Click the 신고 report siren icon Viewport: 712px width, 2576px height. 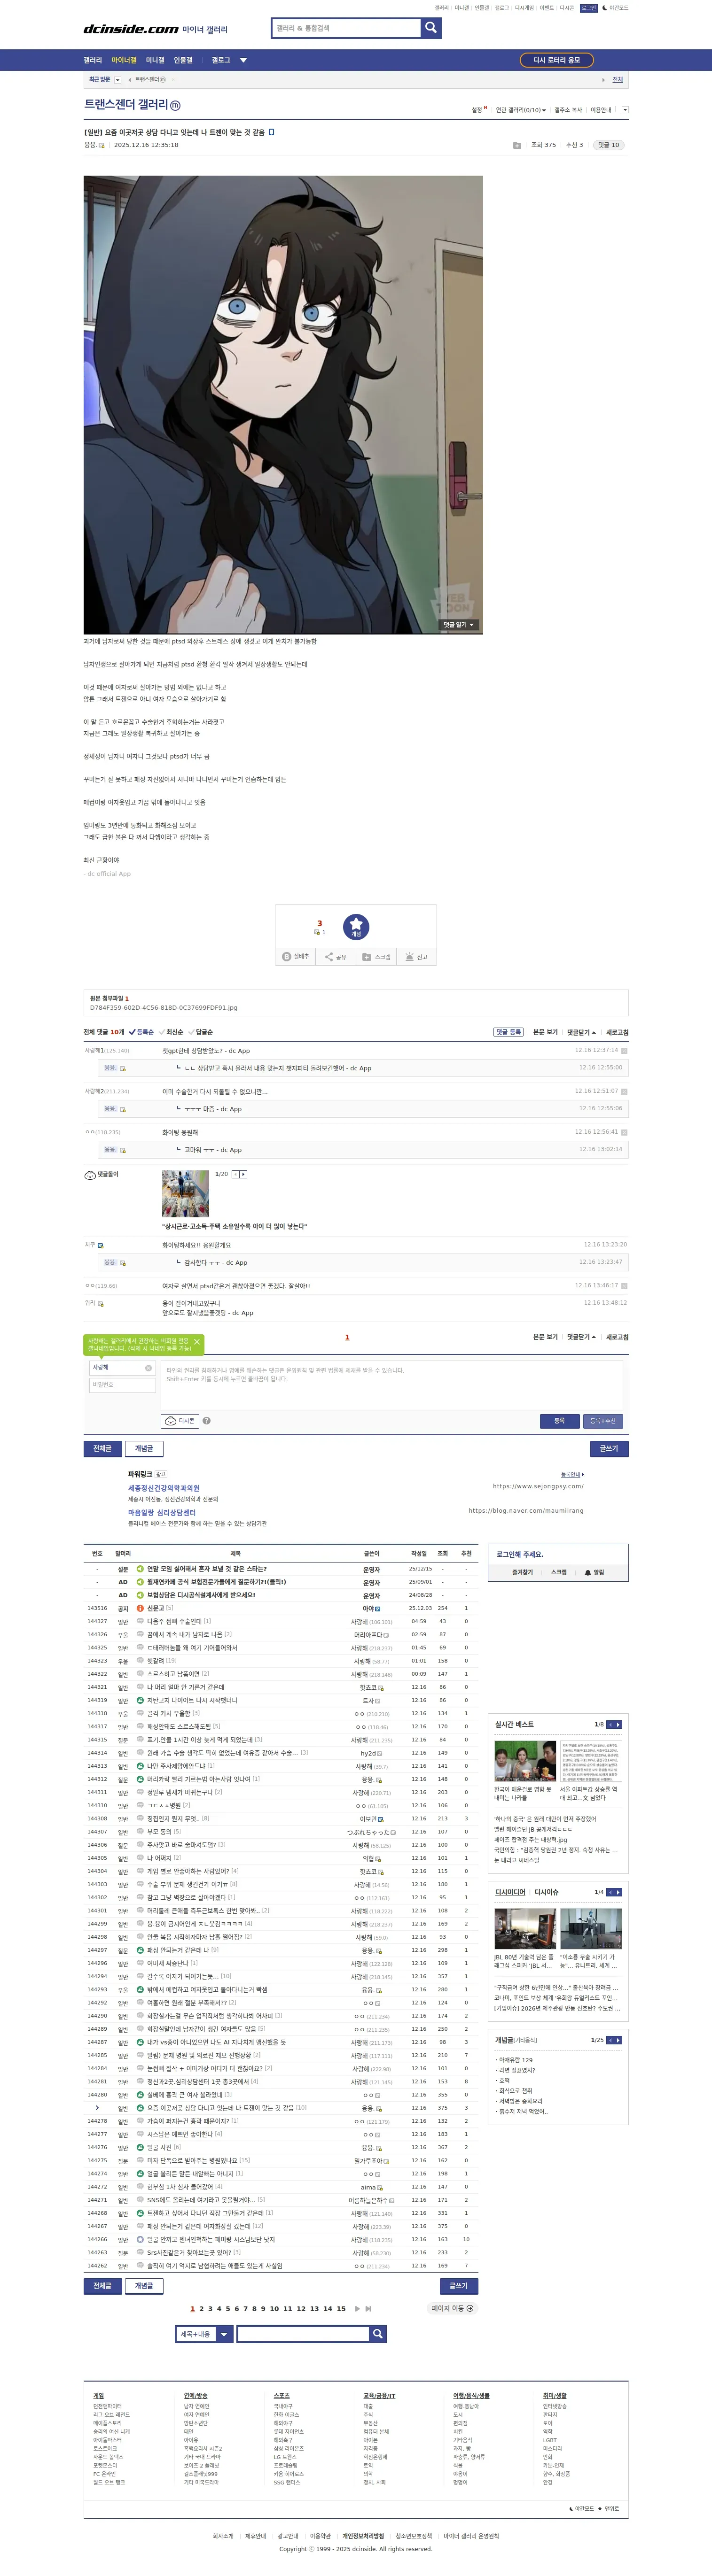point(409,957)
